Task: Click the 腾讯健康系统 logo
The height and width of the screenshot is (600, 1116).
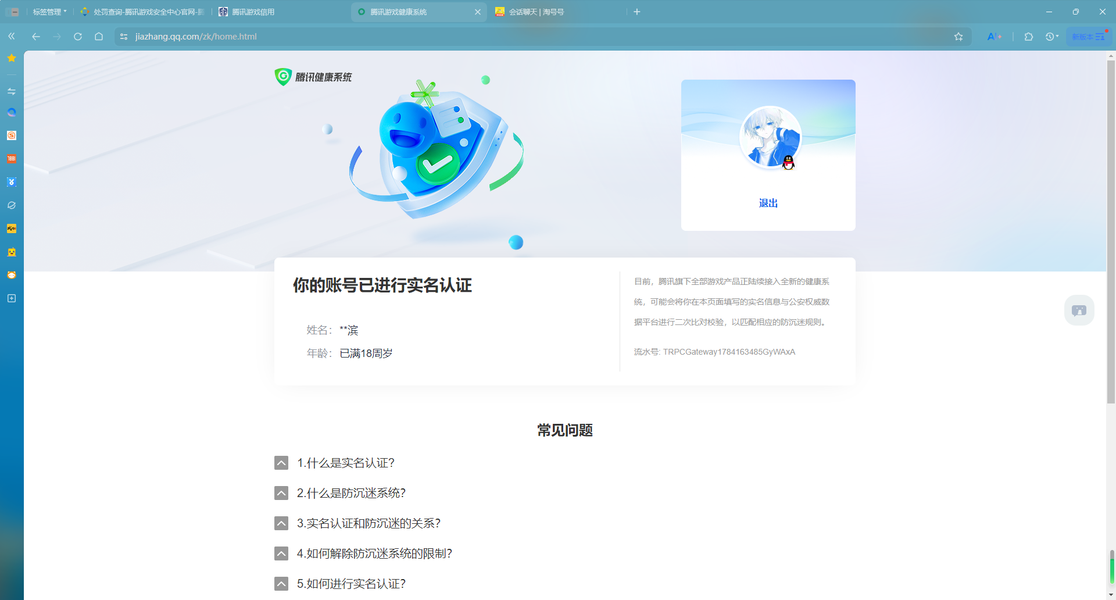Action: (x=313, y=77)
